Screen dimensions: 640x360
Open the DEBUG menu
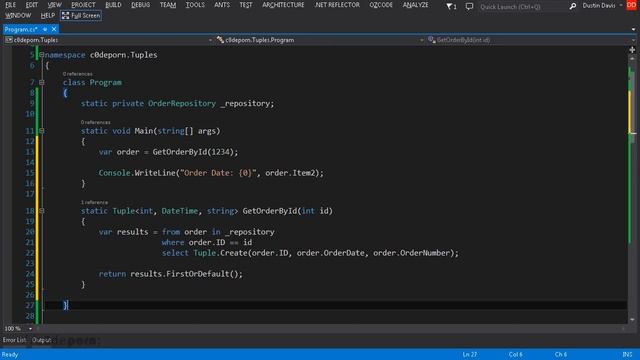(140, 5)
